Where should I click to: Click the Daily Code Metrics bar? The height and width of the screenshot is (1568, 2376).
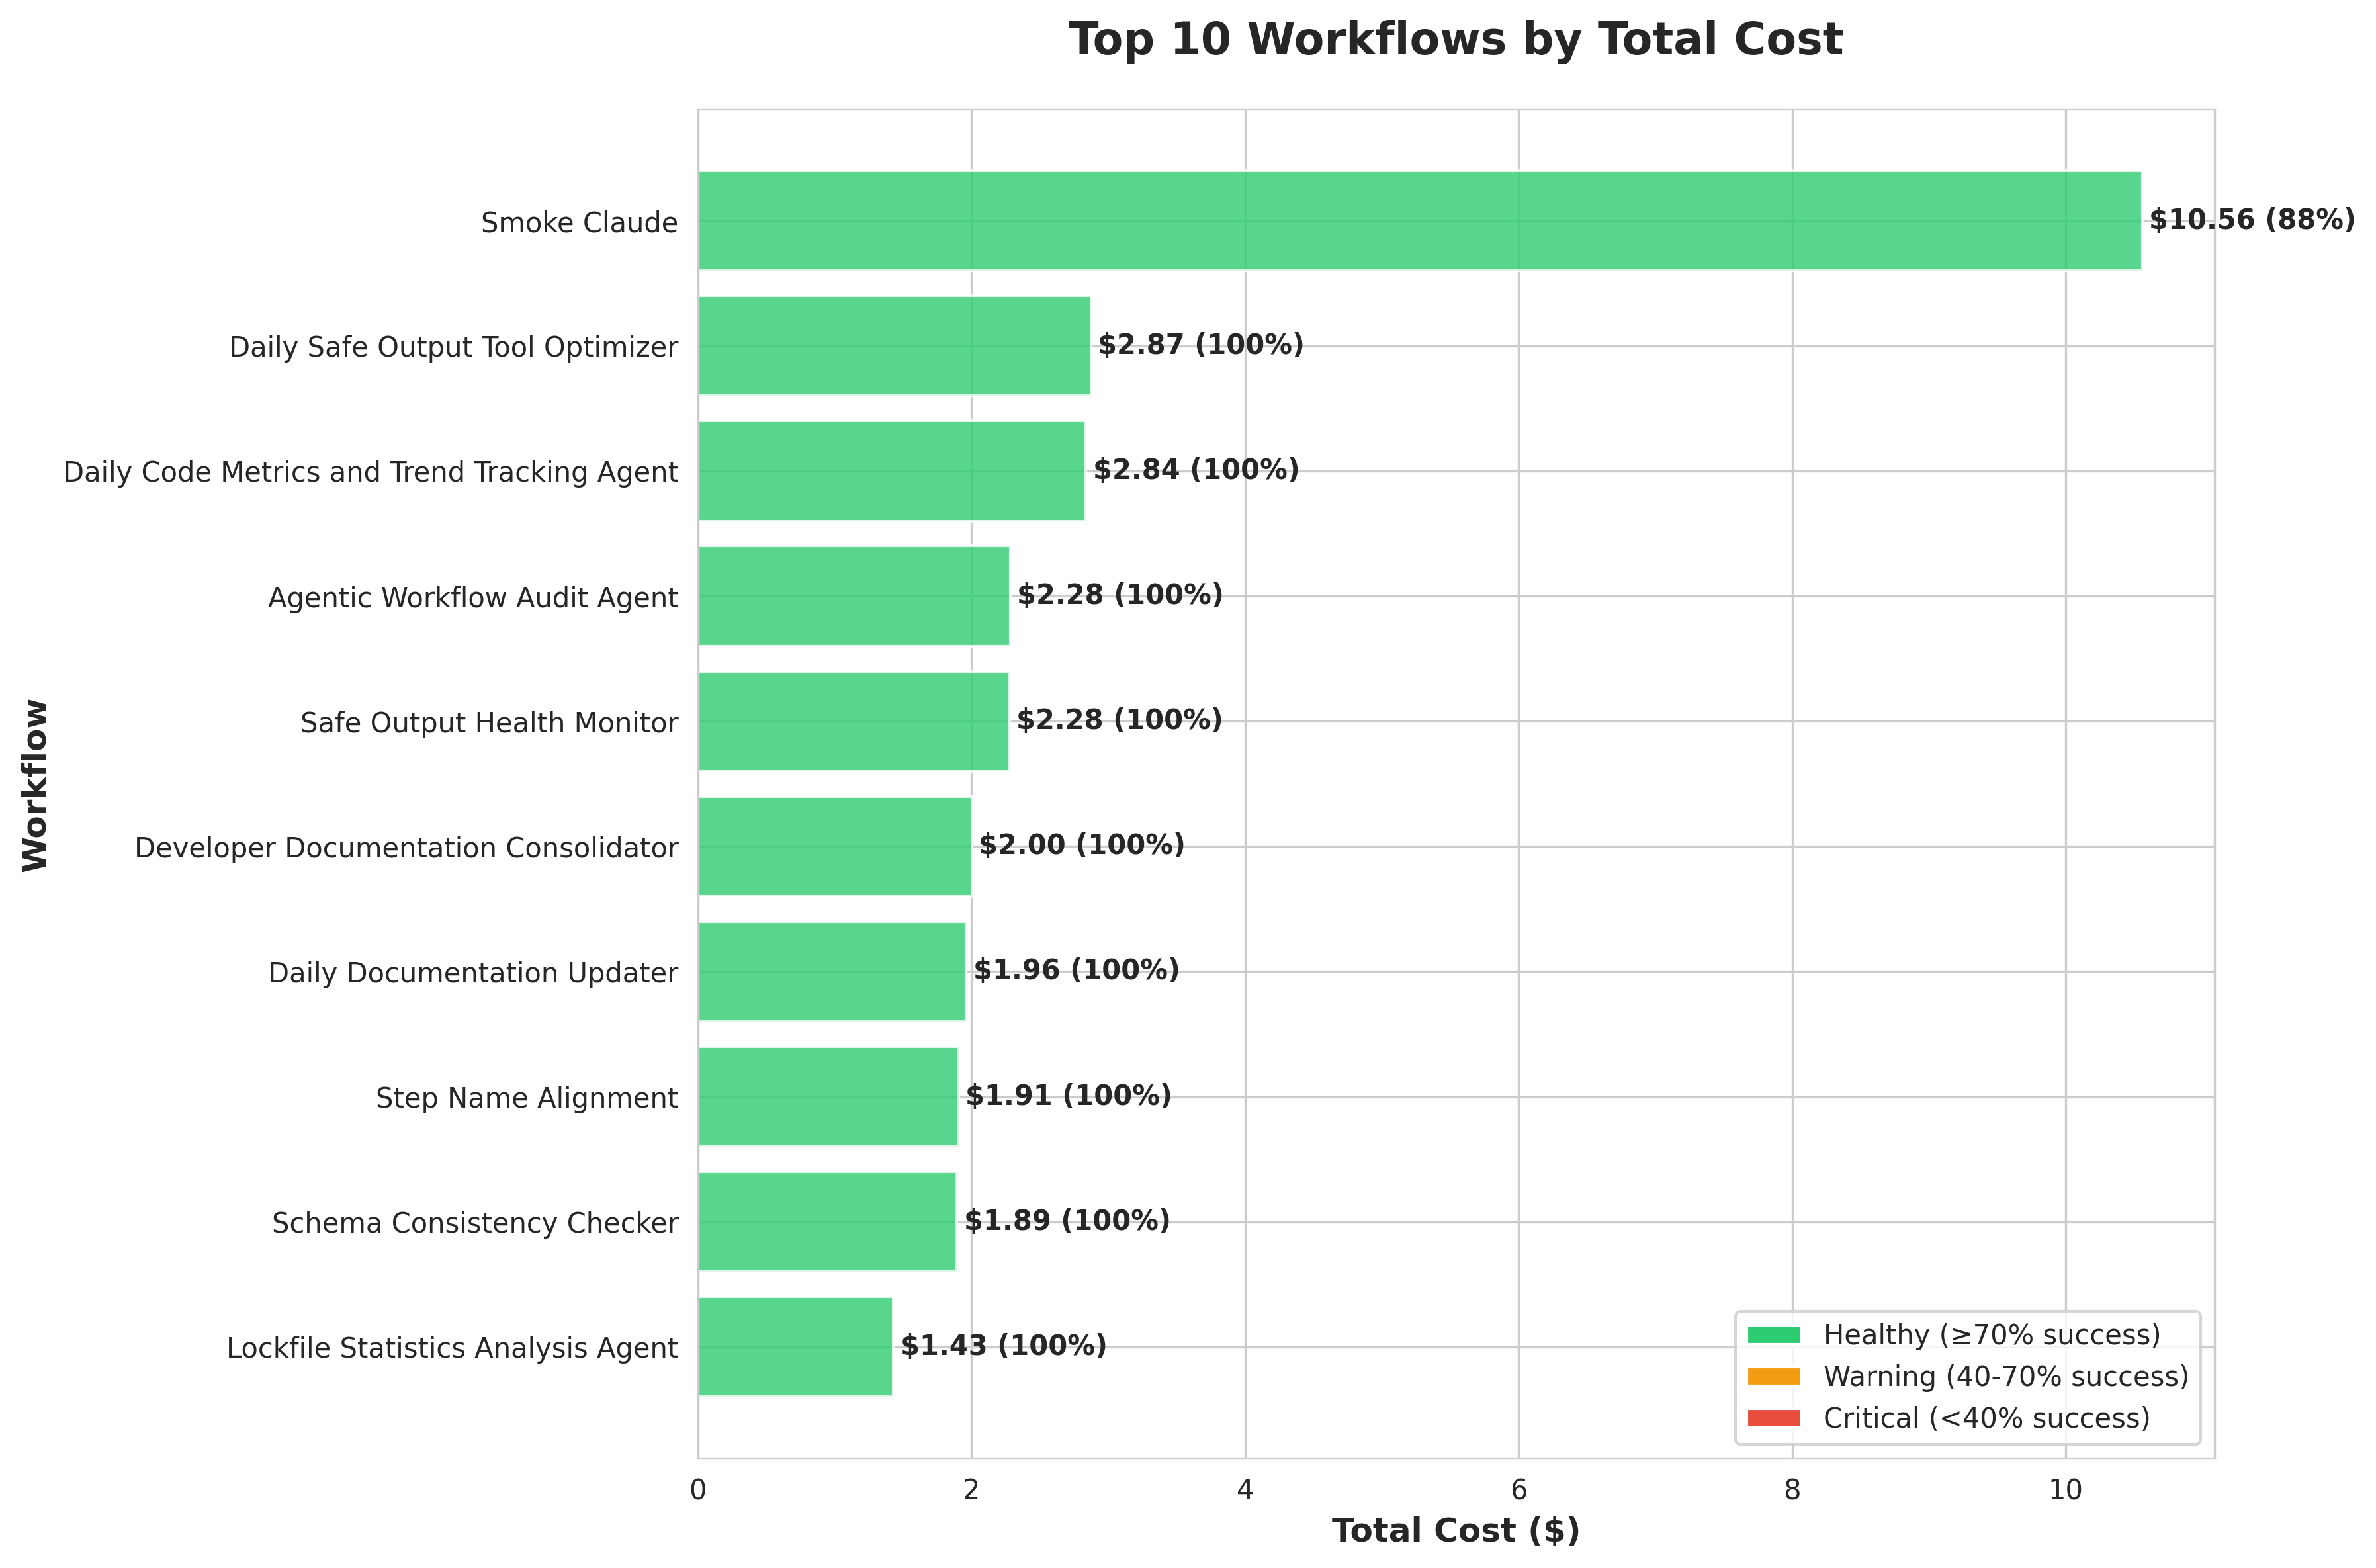(x=891, y=470)
